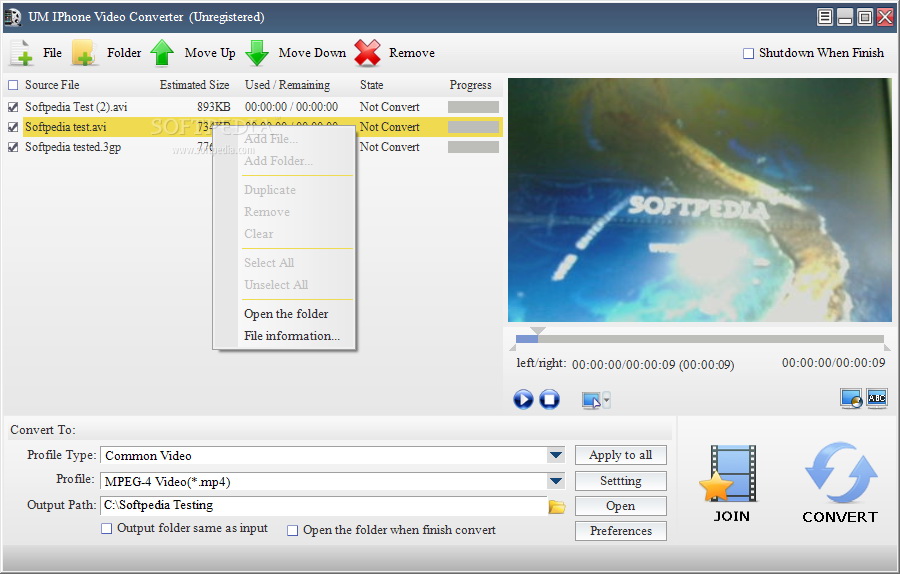Click the snapshot screen icon under the preview
Viewport: 900px width, 574px height.
click(x=591, y=400)
